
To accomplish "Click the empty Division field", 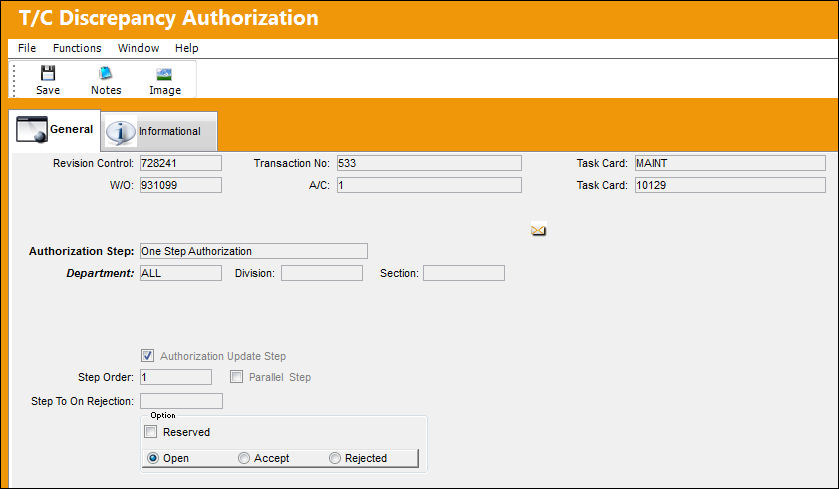I will [322, 273].
